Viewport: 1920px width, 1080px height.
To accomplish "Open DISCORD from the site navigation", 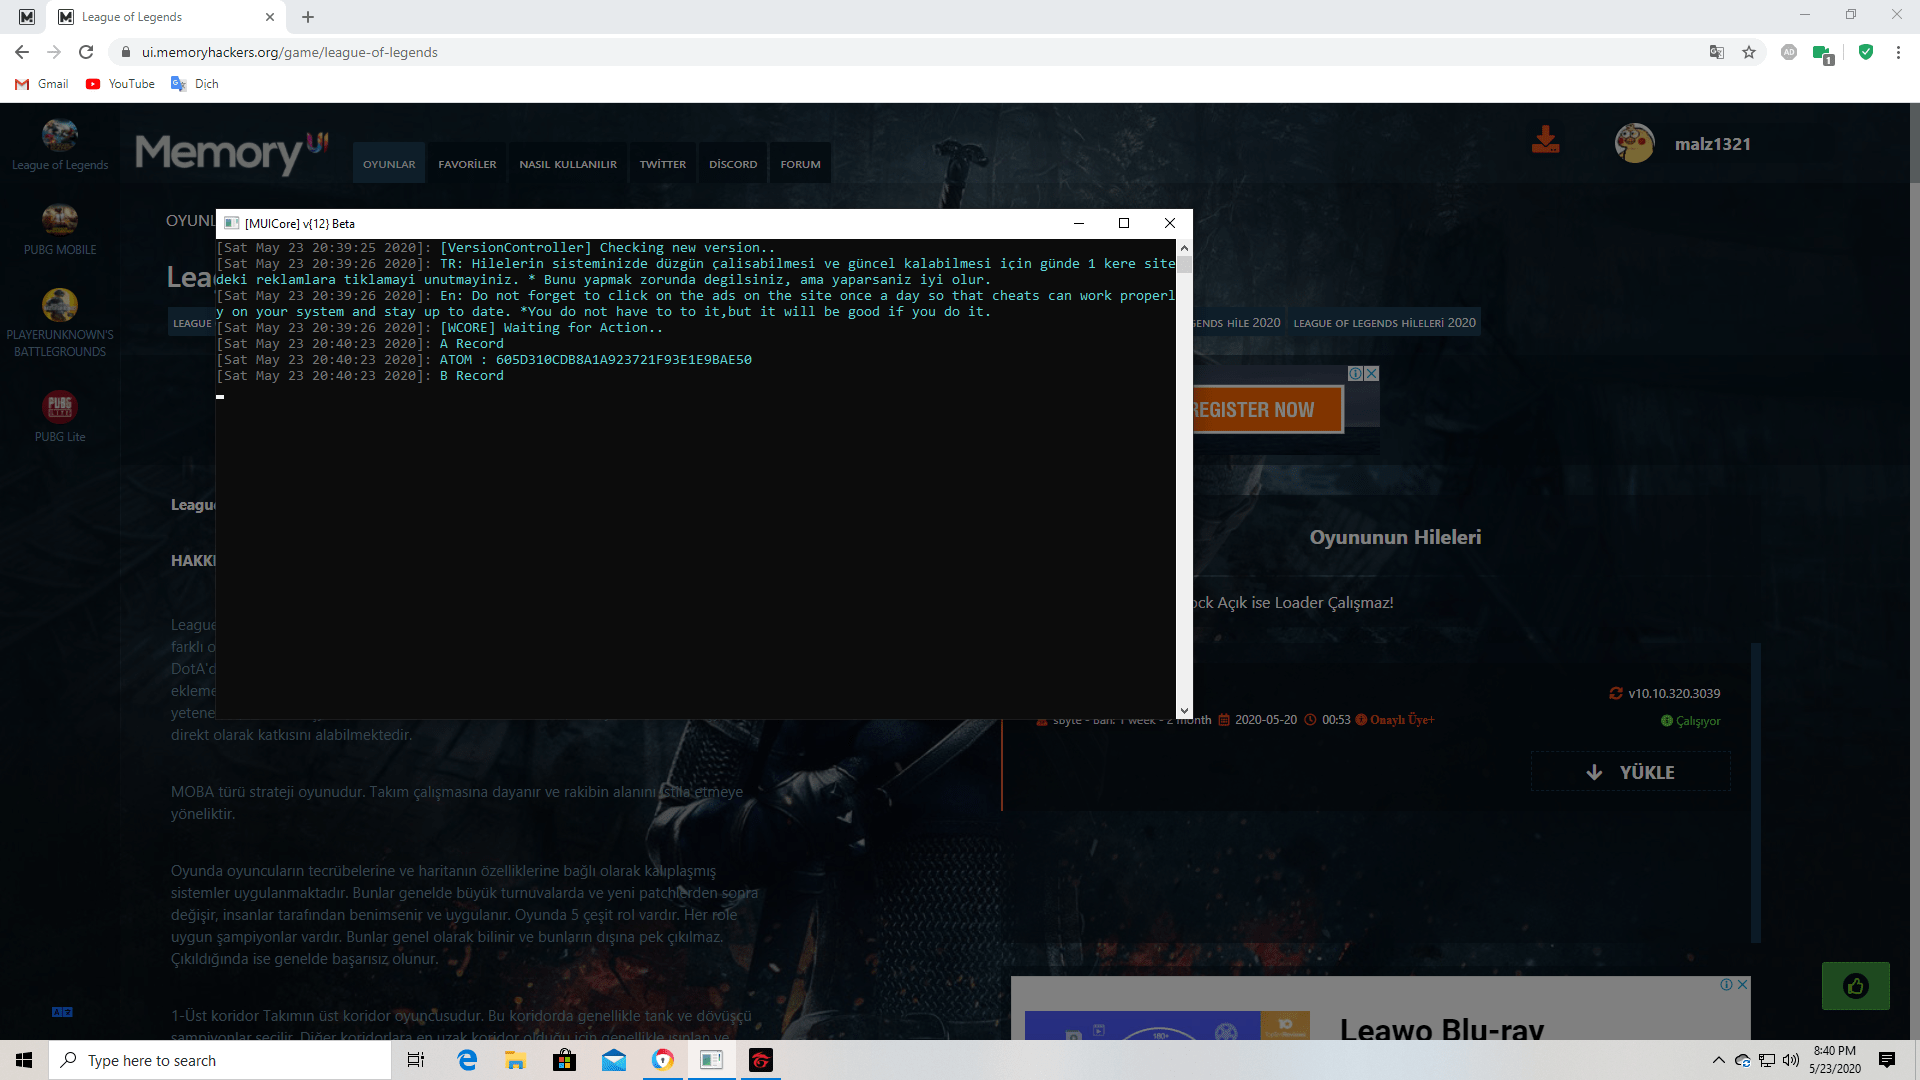I will [733, 164].
